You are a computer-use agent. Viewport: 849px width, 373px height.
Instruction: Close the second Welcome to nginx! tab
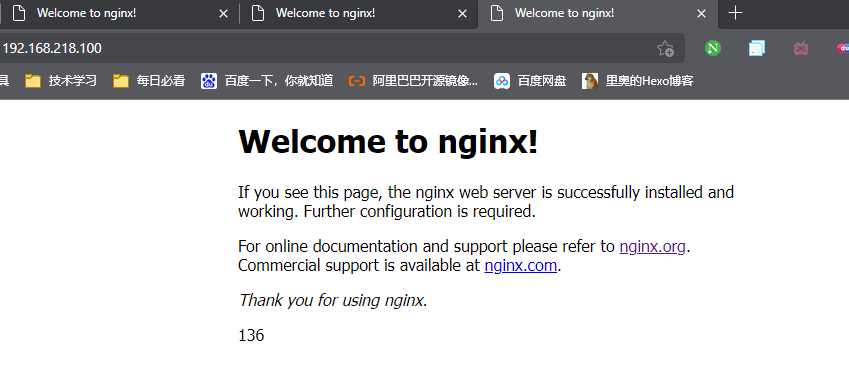pyautogui.click(x=462, y=14)
